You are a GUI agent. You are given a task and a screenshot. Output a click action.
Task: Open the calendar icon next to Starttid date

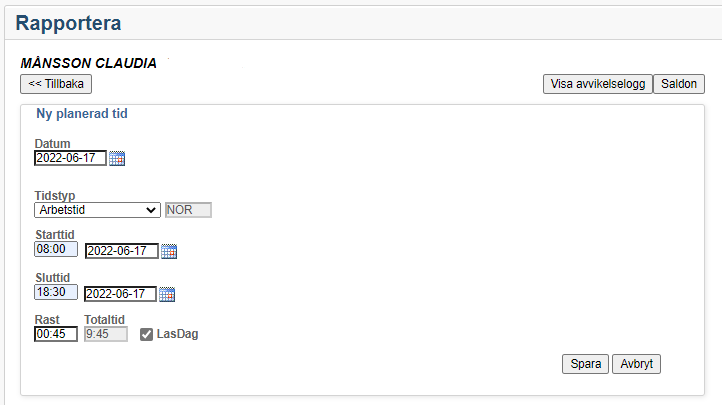coord(169,251)
